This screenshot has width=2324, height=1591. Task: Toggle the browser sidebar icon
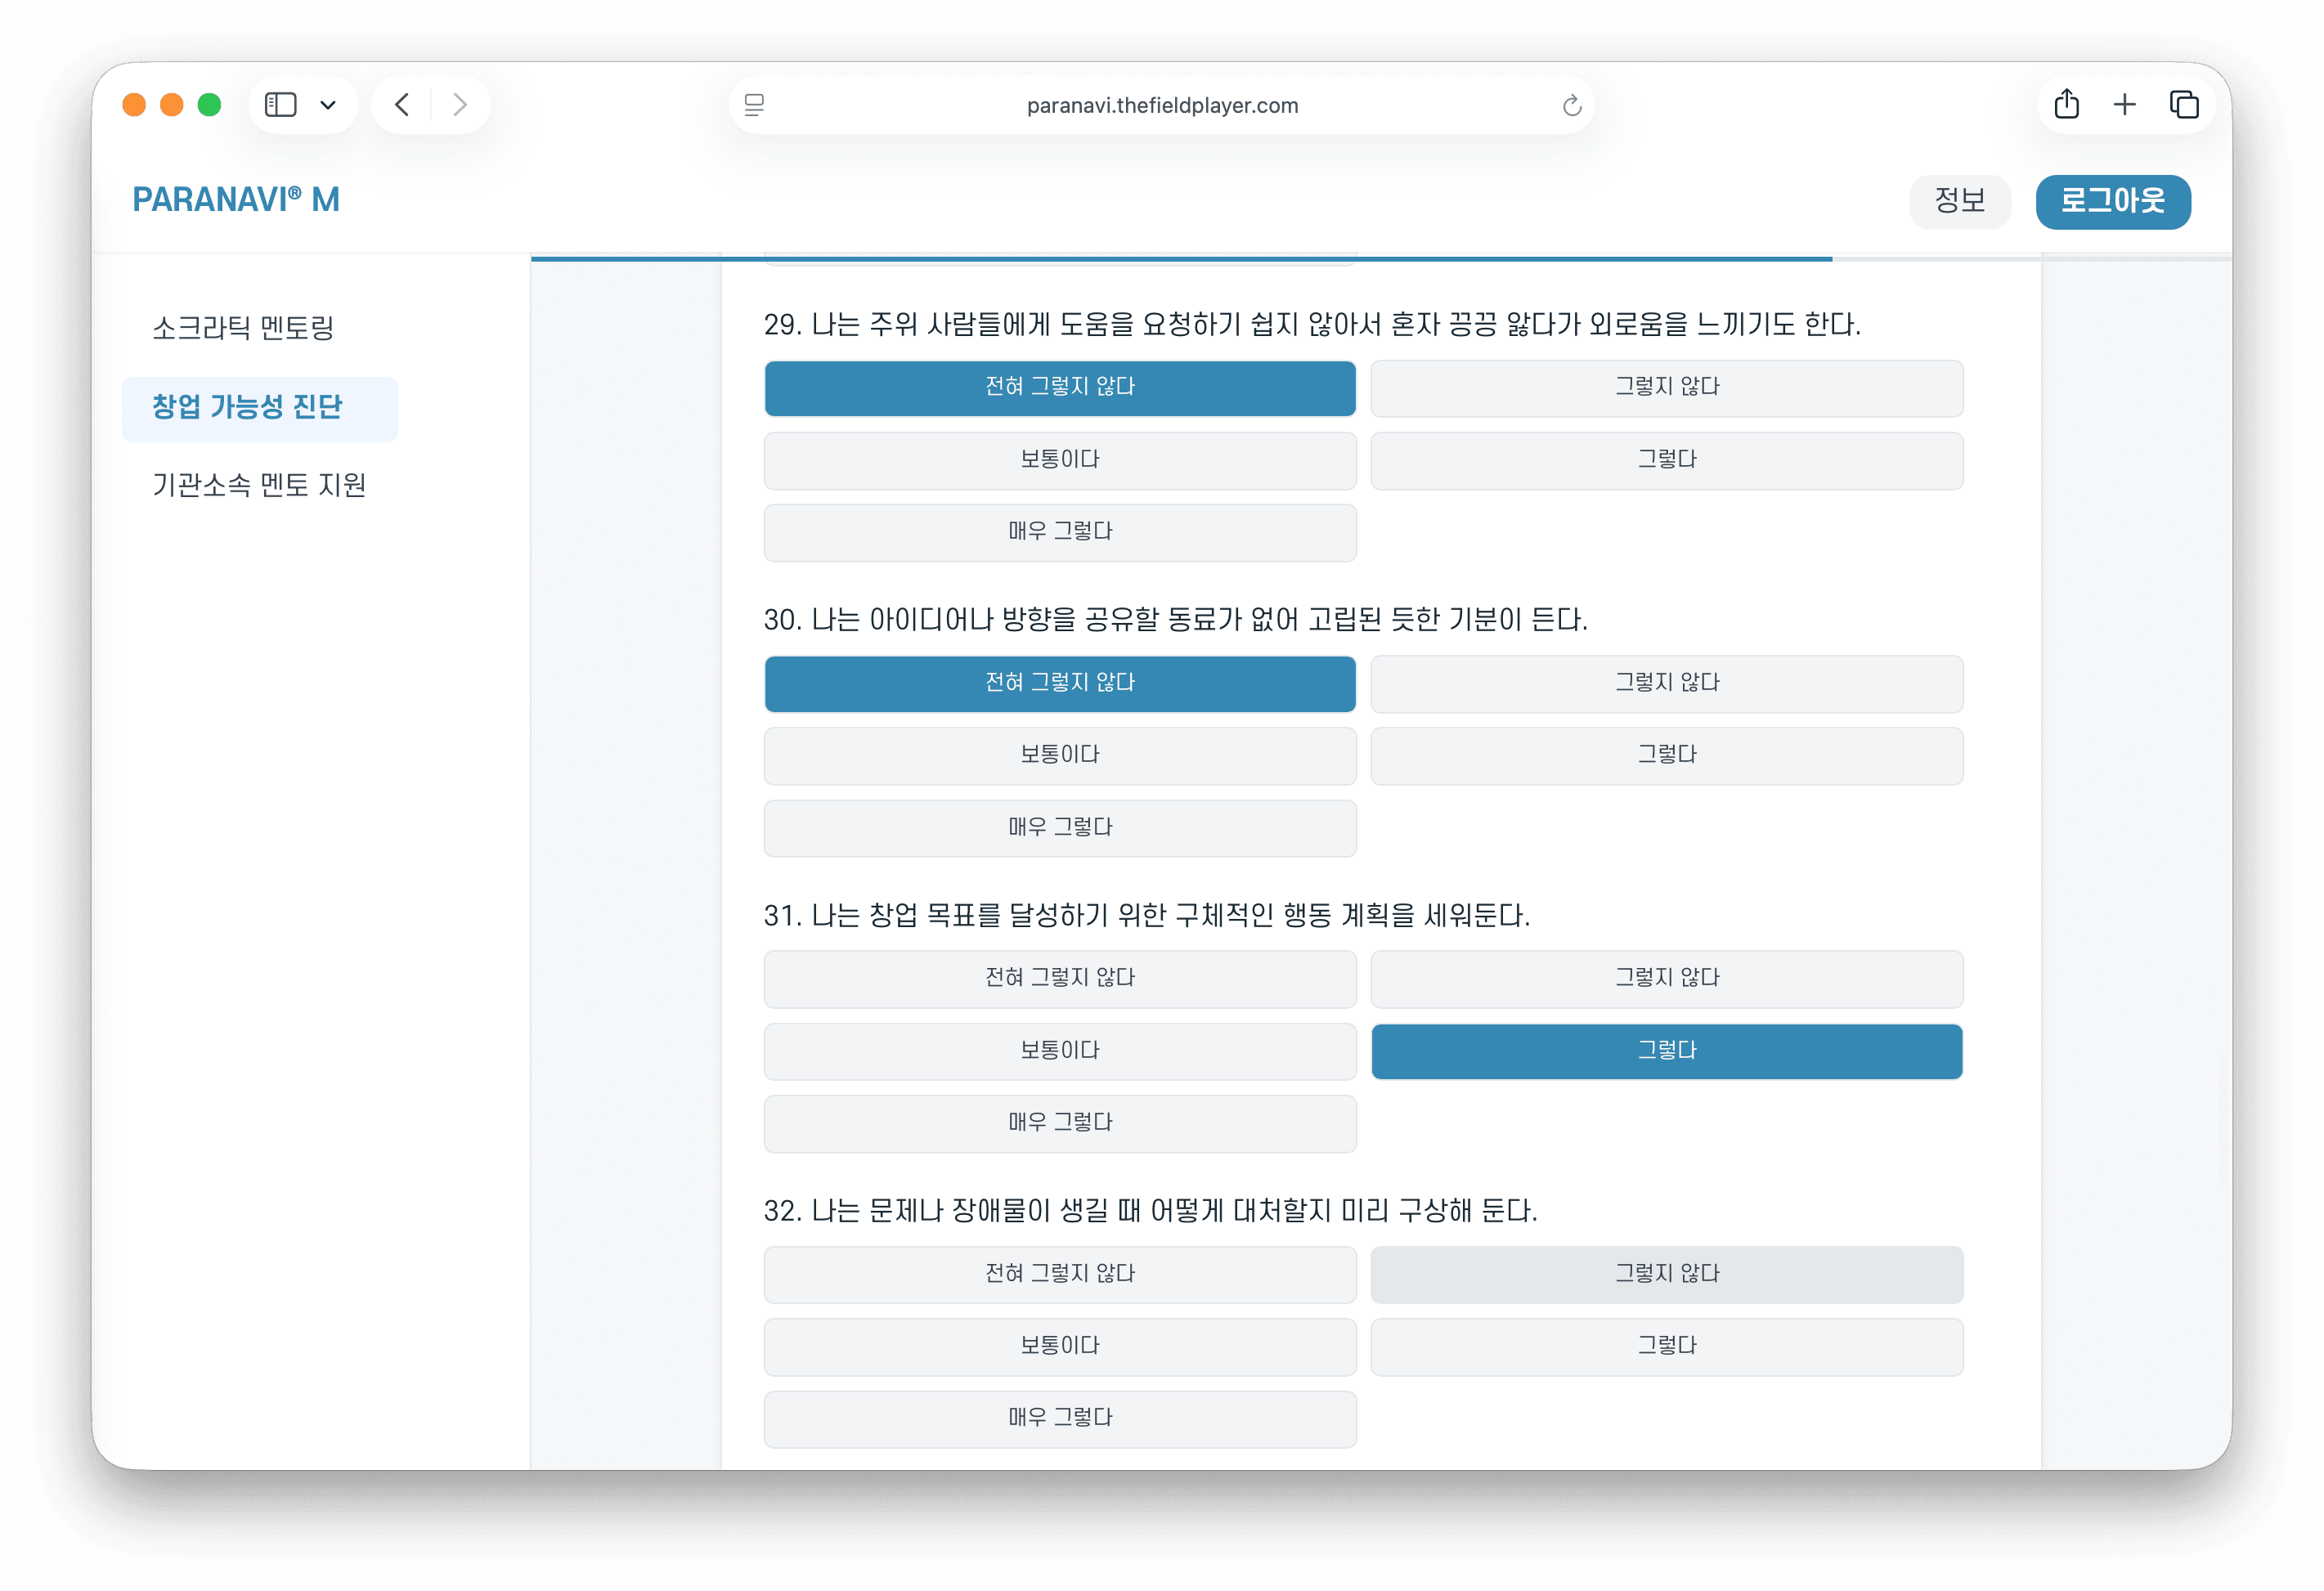281,104
